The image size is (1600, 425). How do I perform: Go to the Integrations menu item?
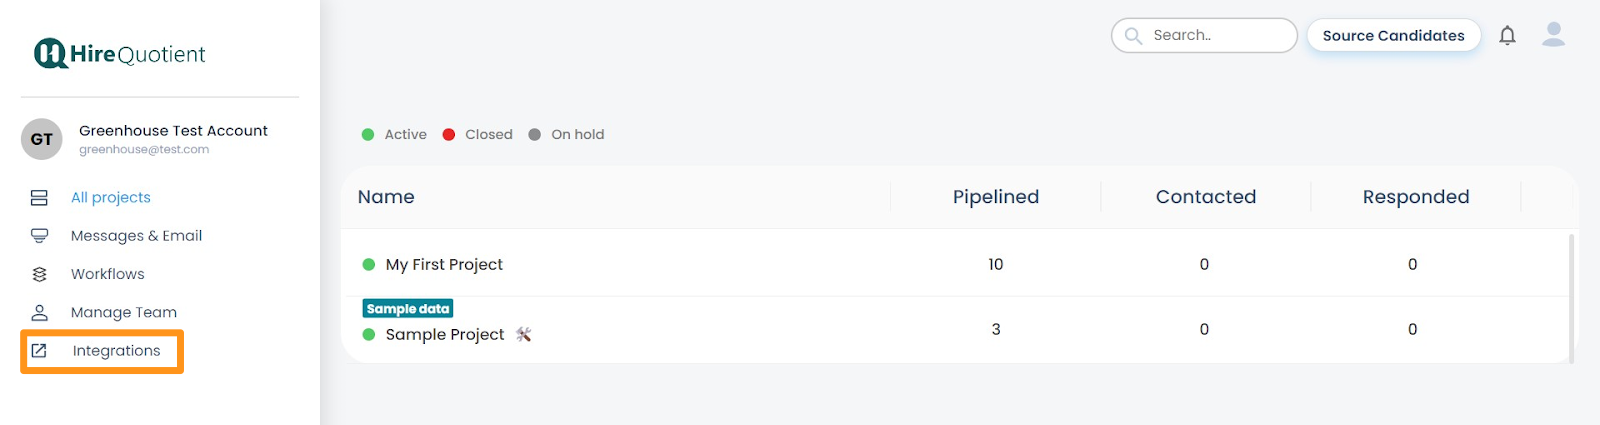[x=102, y=351]
